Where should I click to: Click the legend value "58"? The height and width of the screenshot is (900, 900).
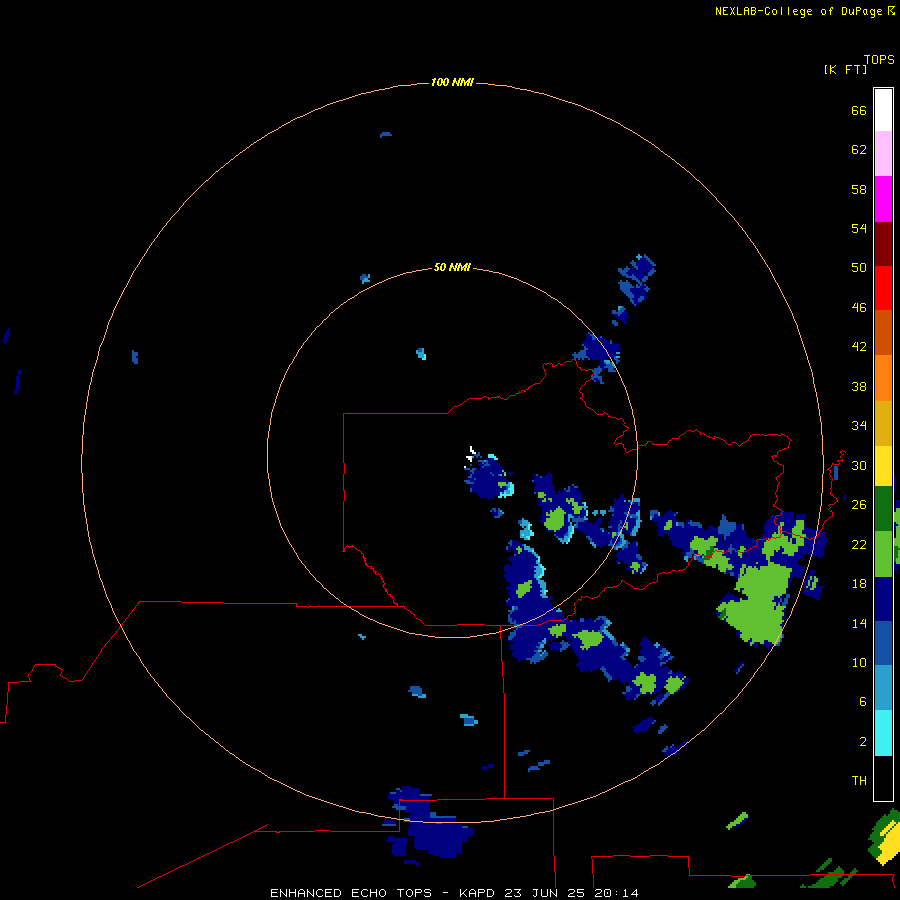point(859,189)
